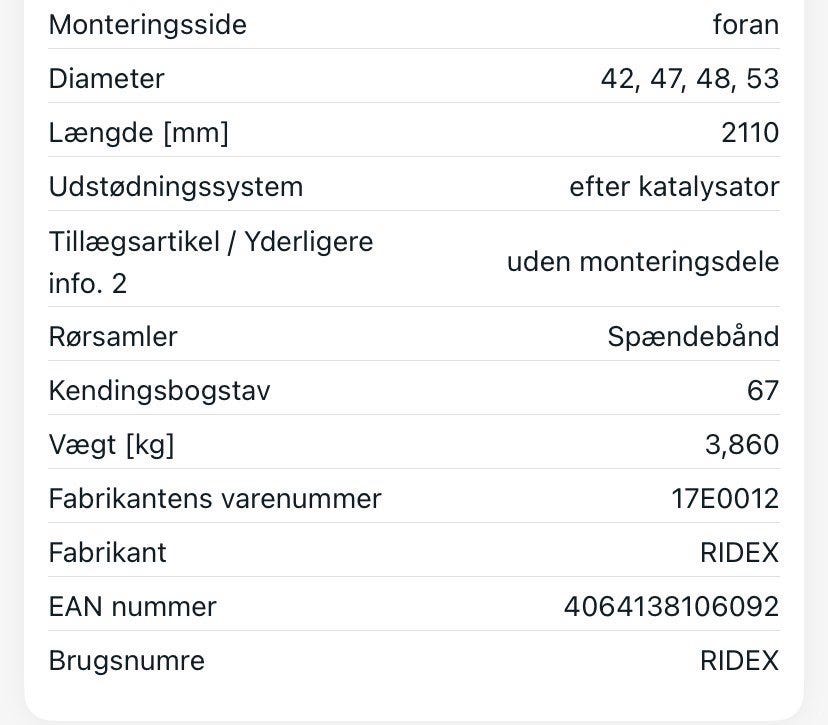Click the Vægt [kg] label
Screen dimensions: 828x725
(111, 444)
